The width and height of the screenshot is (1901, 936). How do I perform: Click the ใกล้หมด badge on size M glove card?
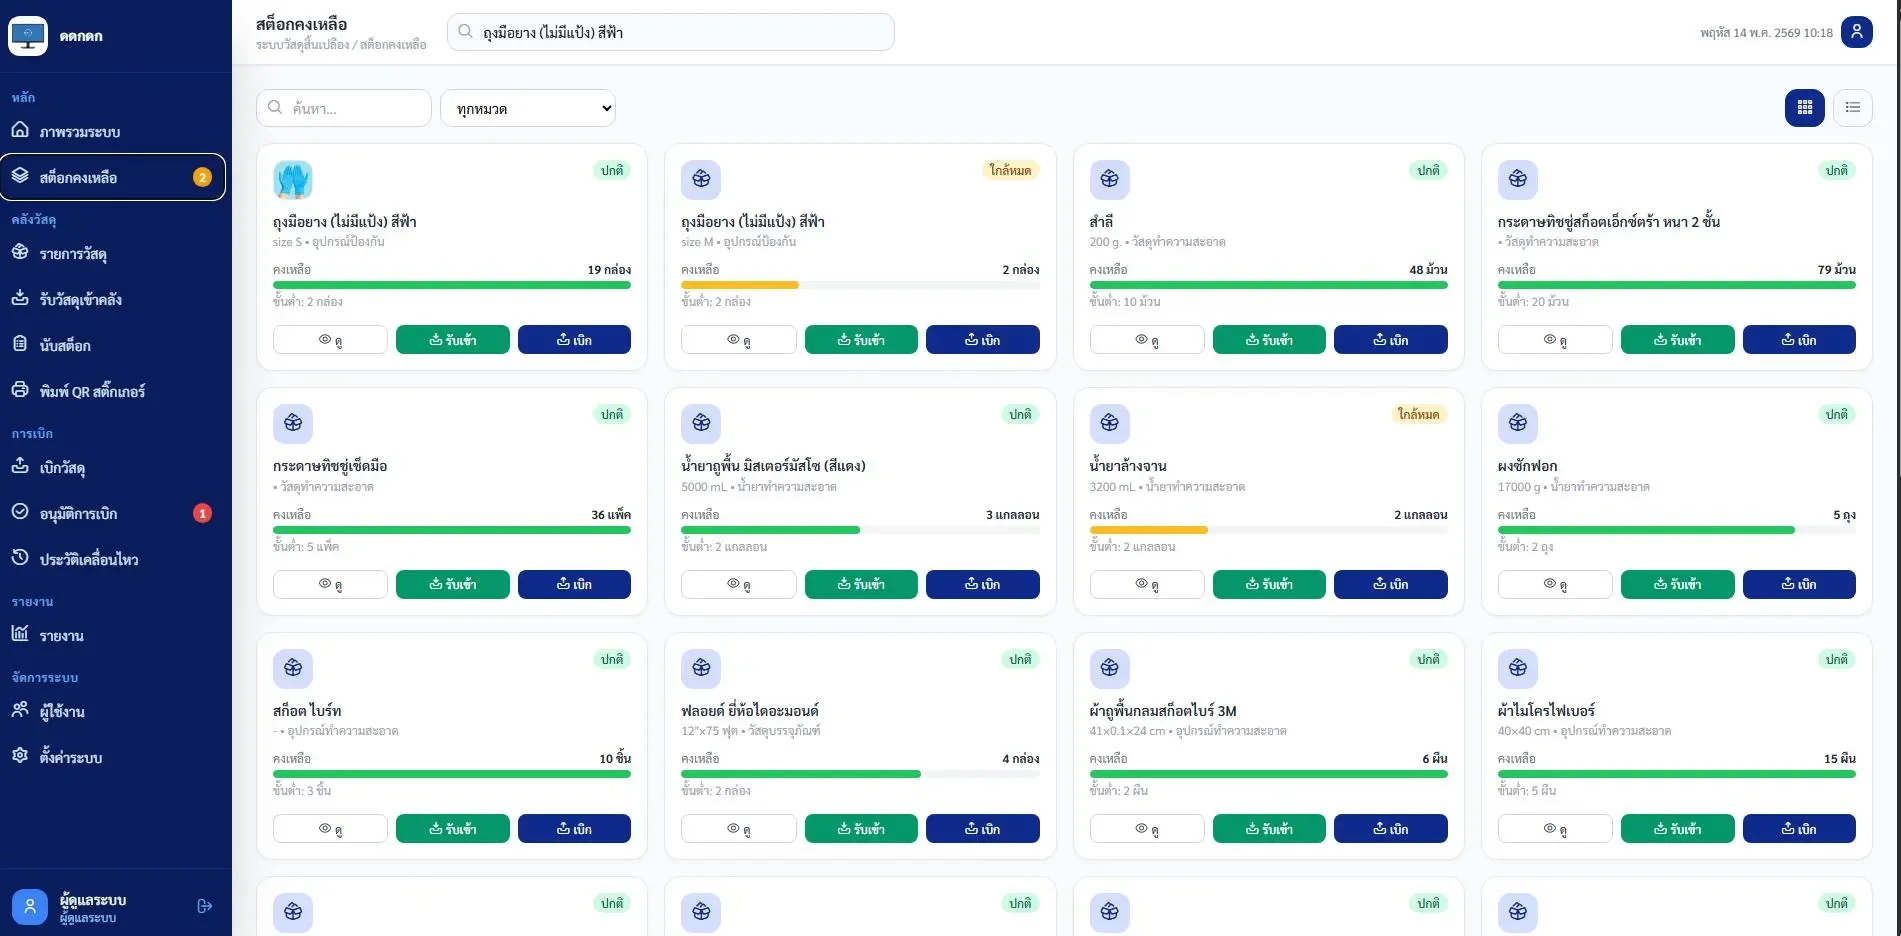tap(1010, 170)
